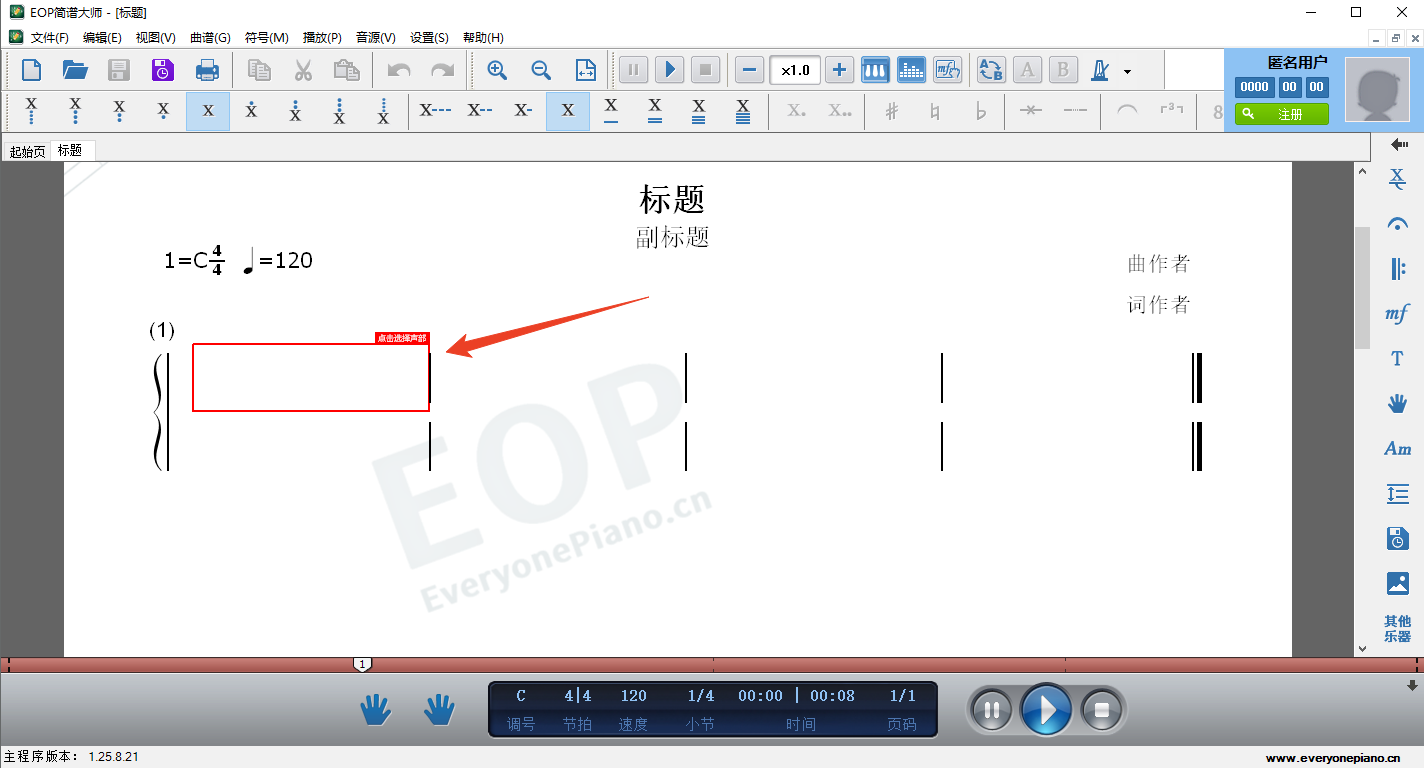This screenshot has width=1424, height=768.
Task: Click the page marker 1 on timeline
Action: (x=363, y=664)
